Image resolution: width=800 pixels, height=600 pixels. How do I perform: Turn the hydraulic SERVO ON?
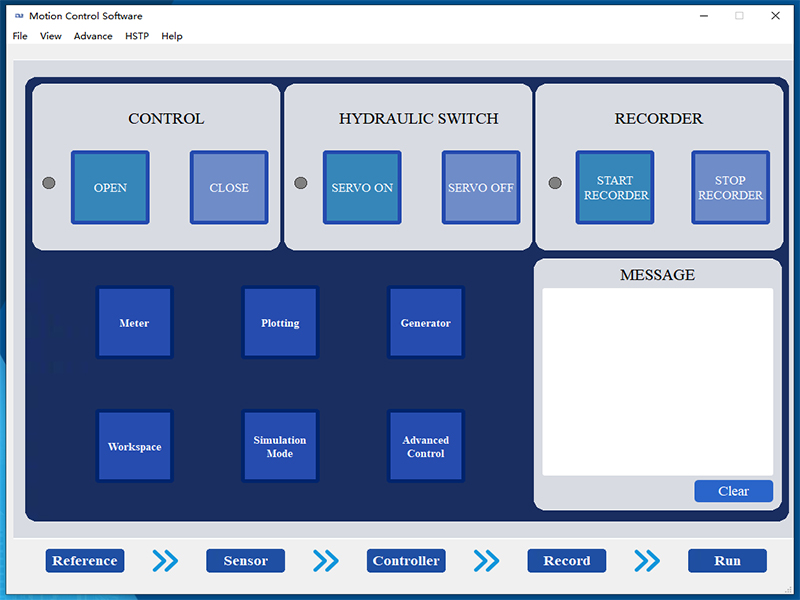[362, 188]
